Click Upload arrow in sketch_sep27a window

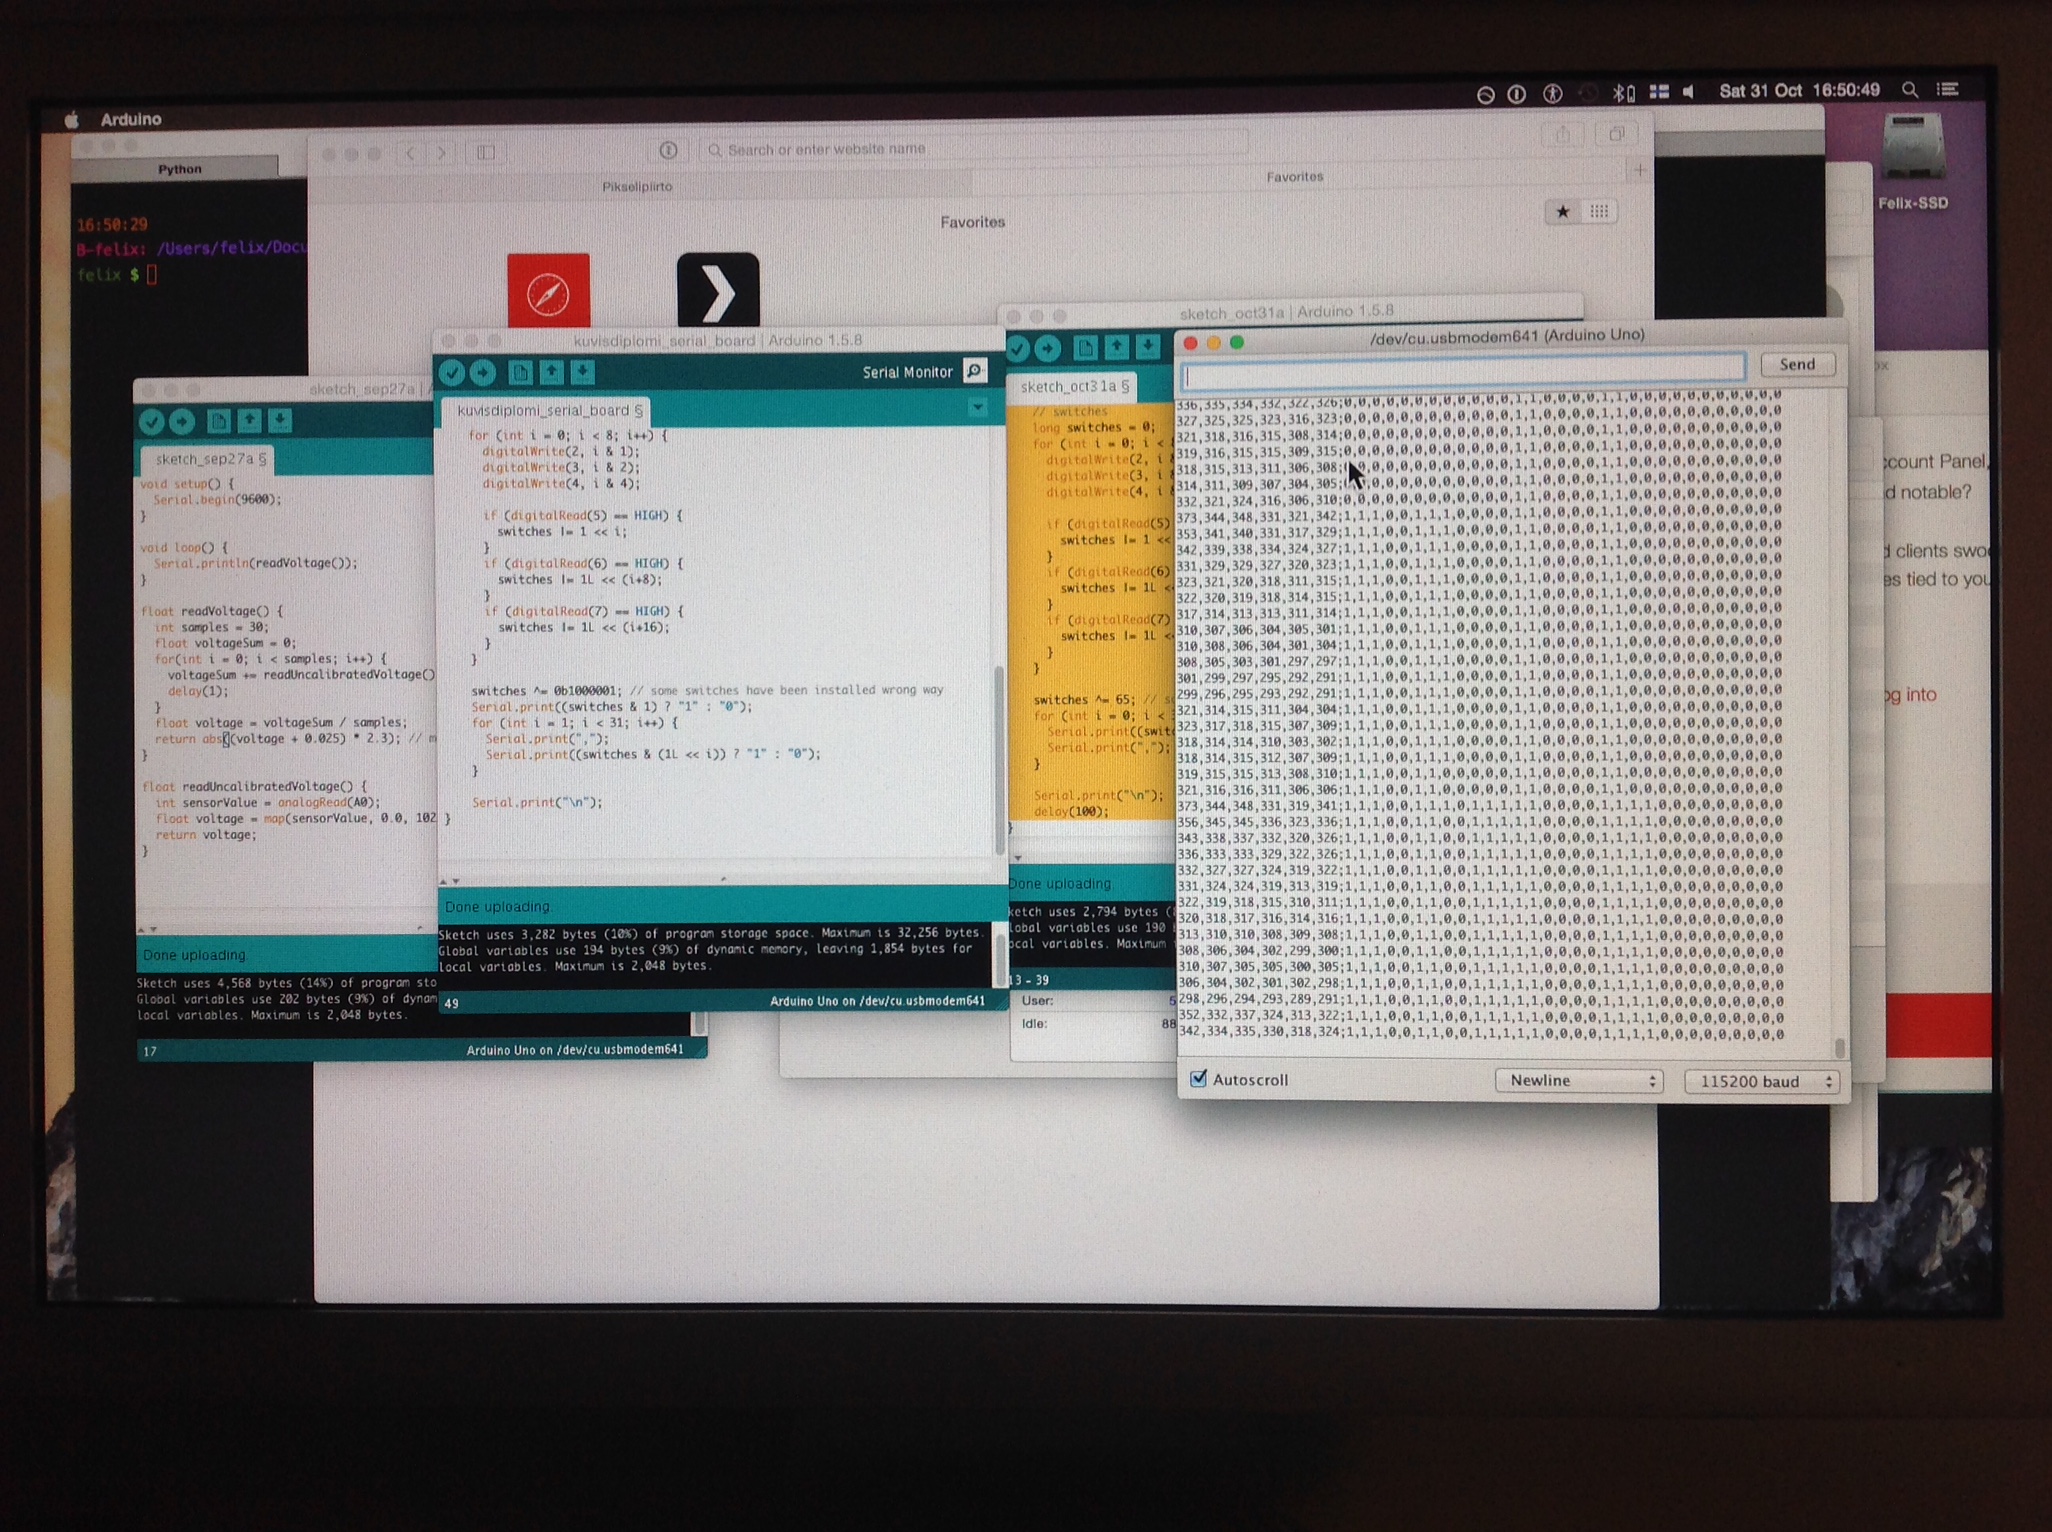pos(182,422)
